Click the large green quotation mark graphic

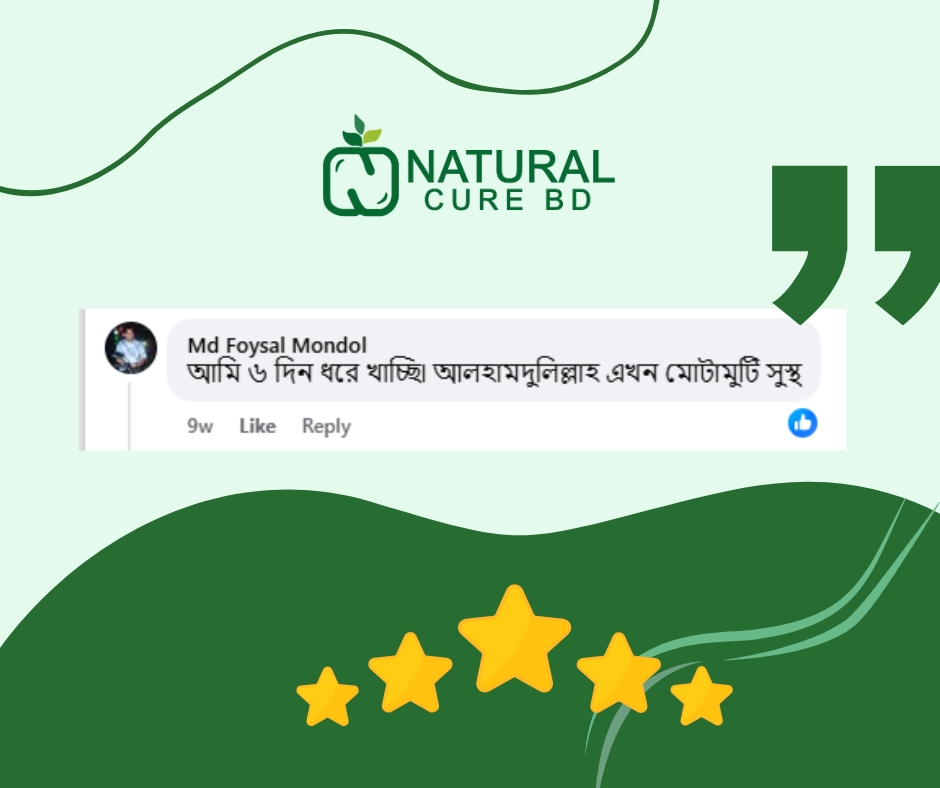[855, 245]
